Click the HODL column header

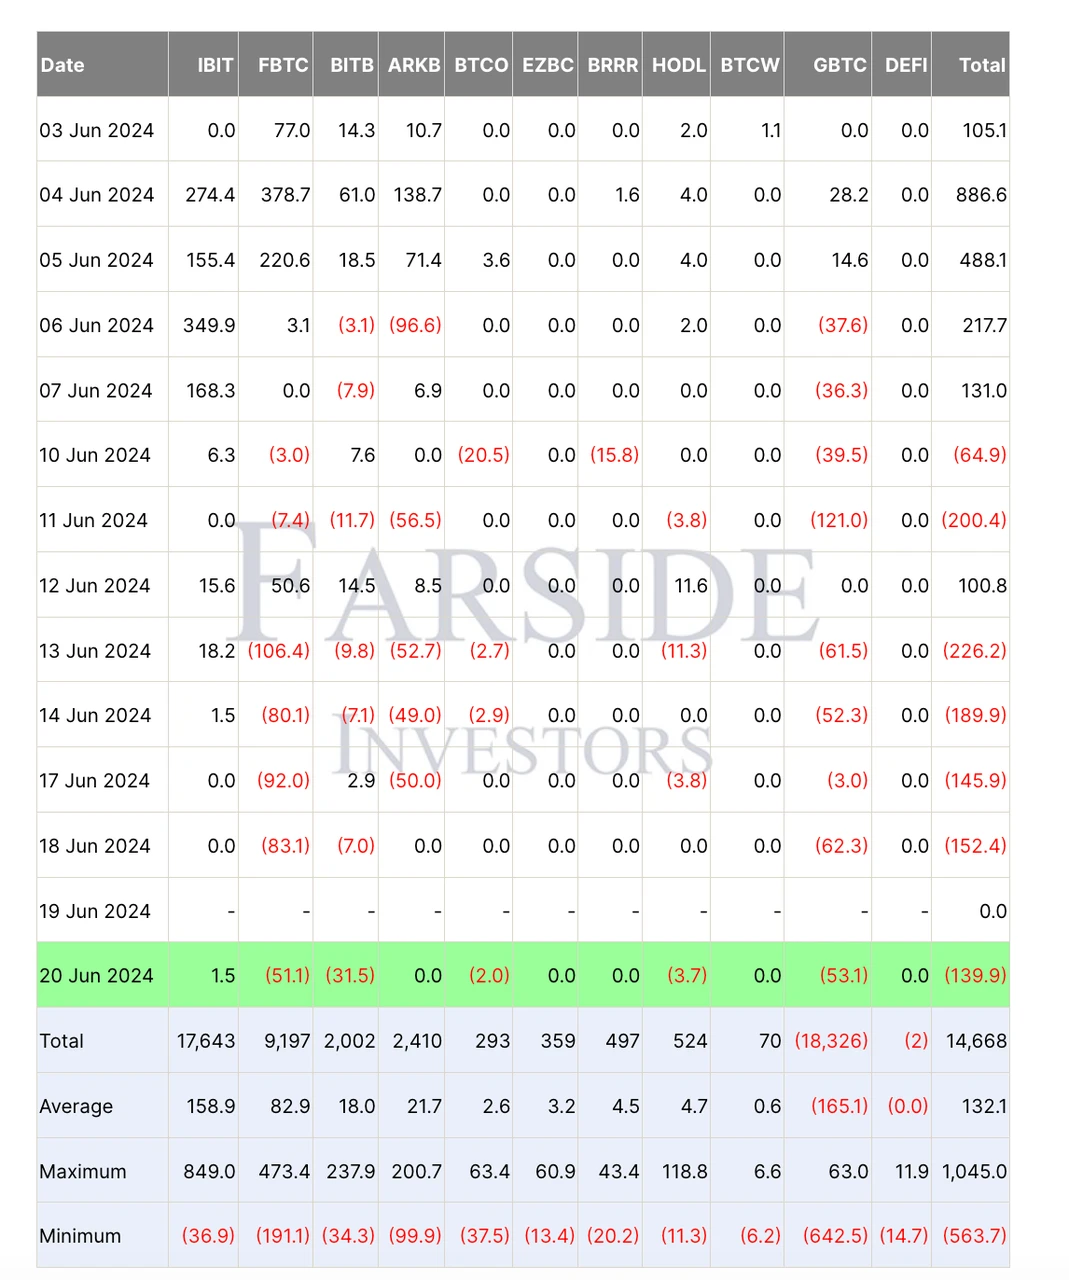pyautogui.click(x=678, y=65)
